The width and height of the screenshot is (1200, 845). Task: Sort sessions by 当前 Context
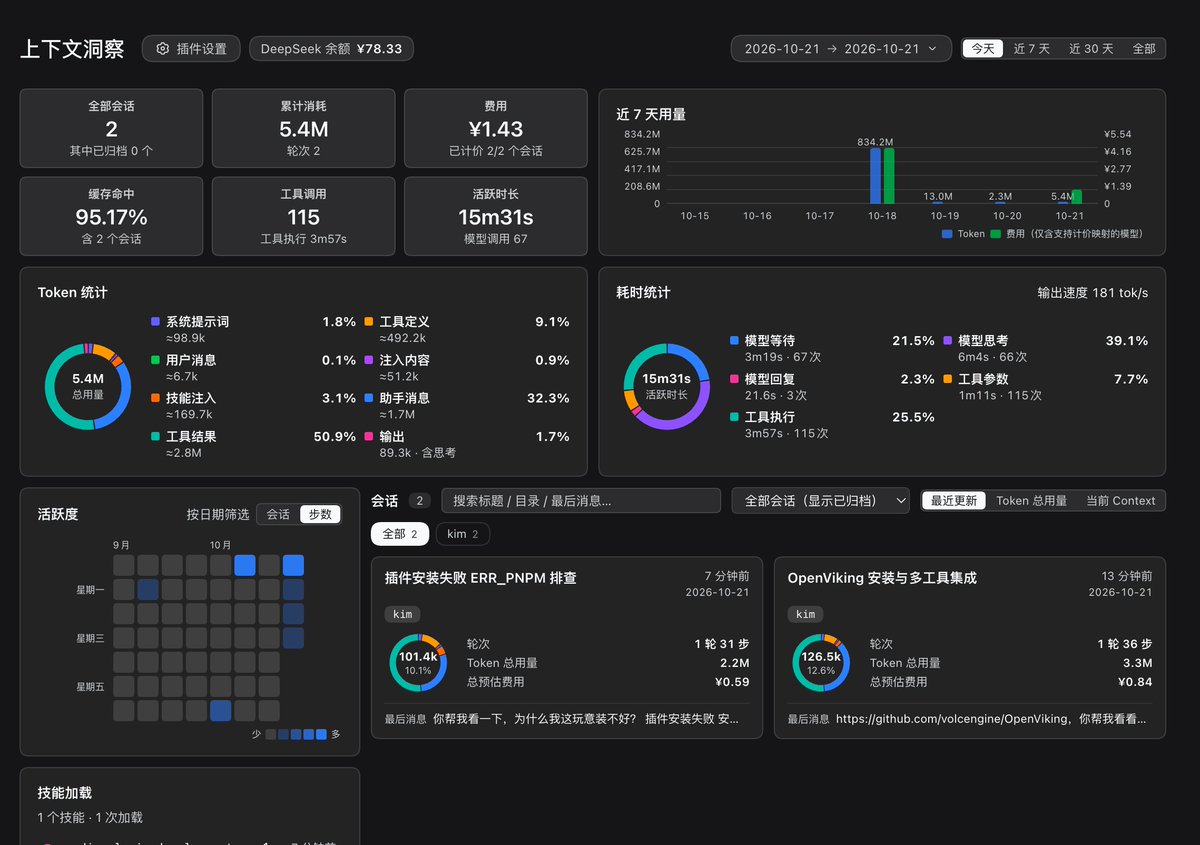1120,501
